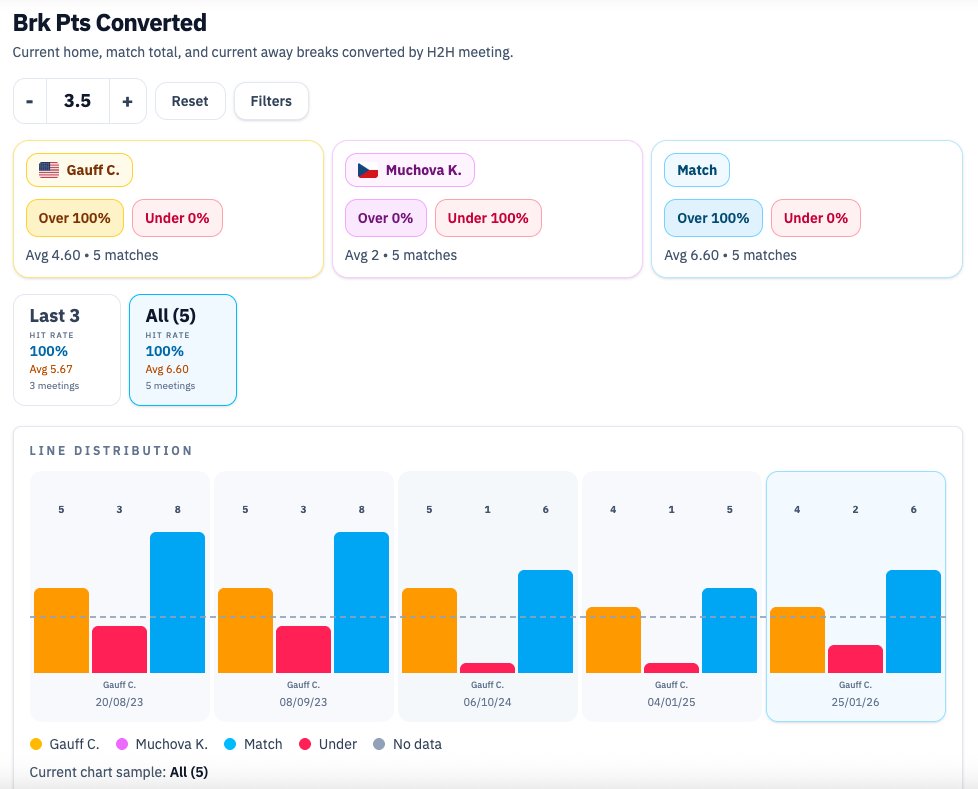Click the minus icon to decrease the line
The width and height of the screenshot is (978, 789).
tap(29, 100)
